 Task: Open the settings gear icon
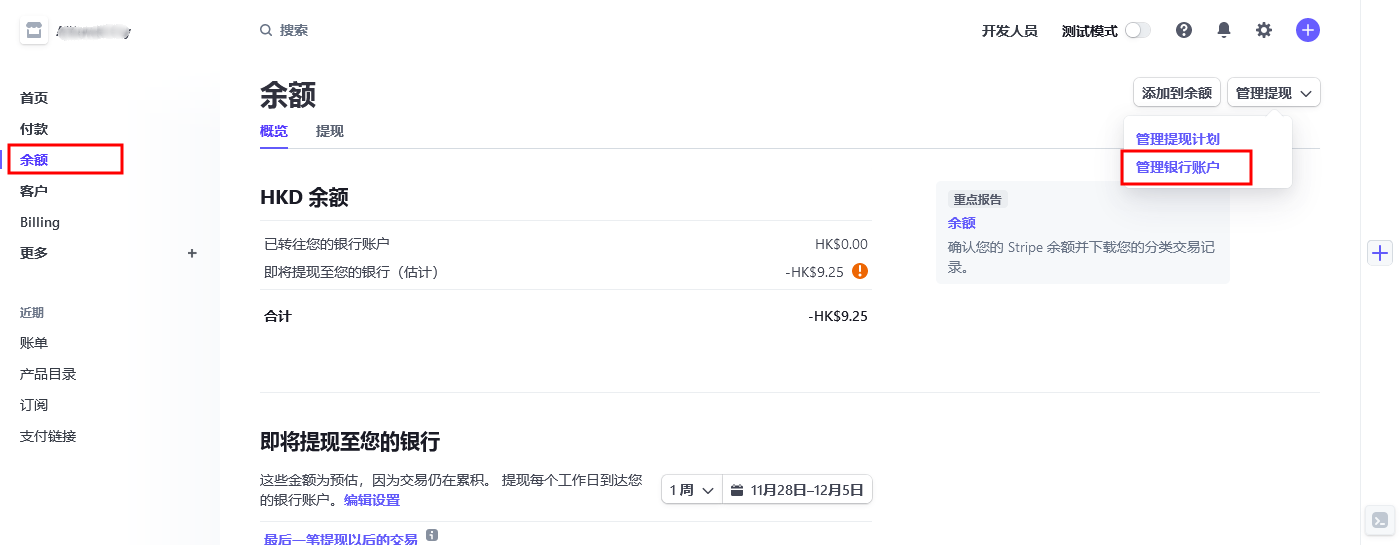1264,30
